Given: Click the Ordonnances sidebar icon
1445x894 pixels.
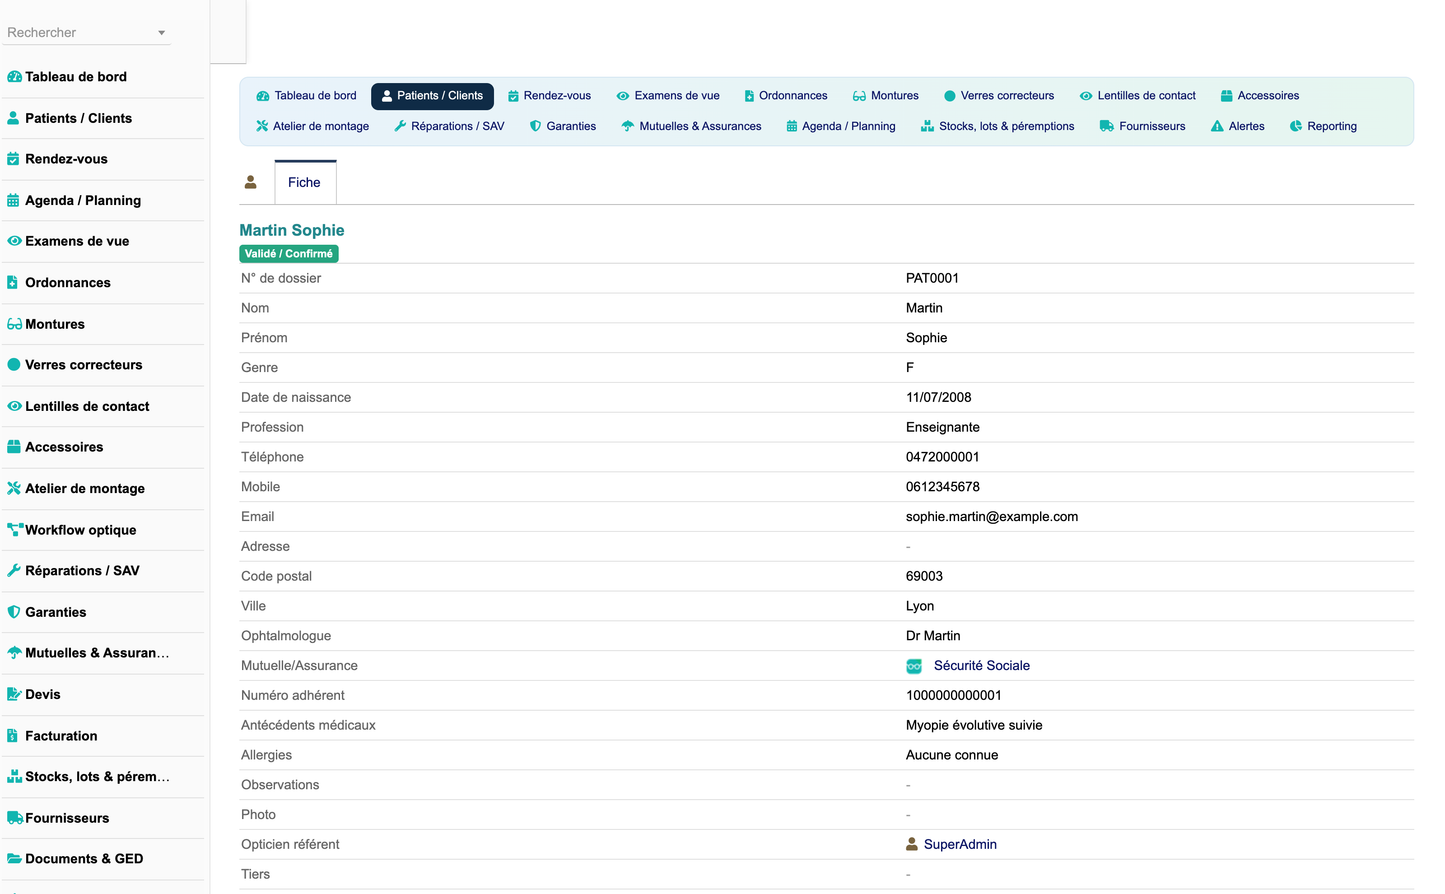Looking at the screenshot, I should [x=13, y=283].
